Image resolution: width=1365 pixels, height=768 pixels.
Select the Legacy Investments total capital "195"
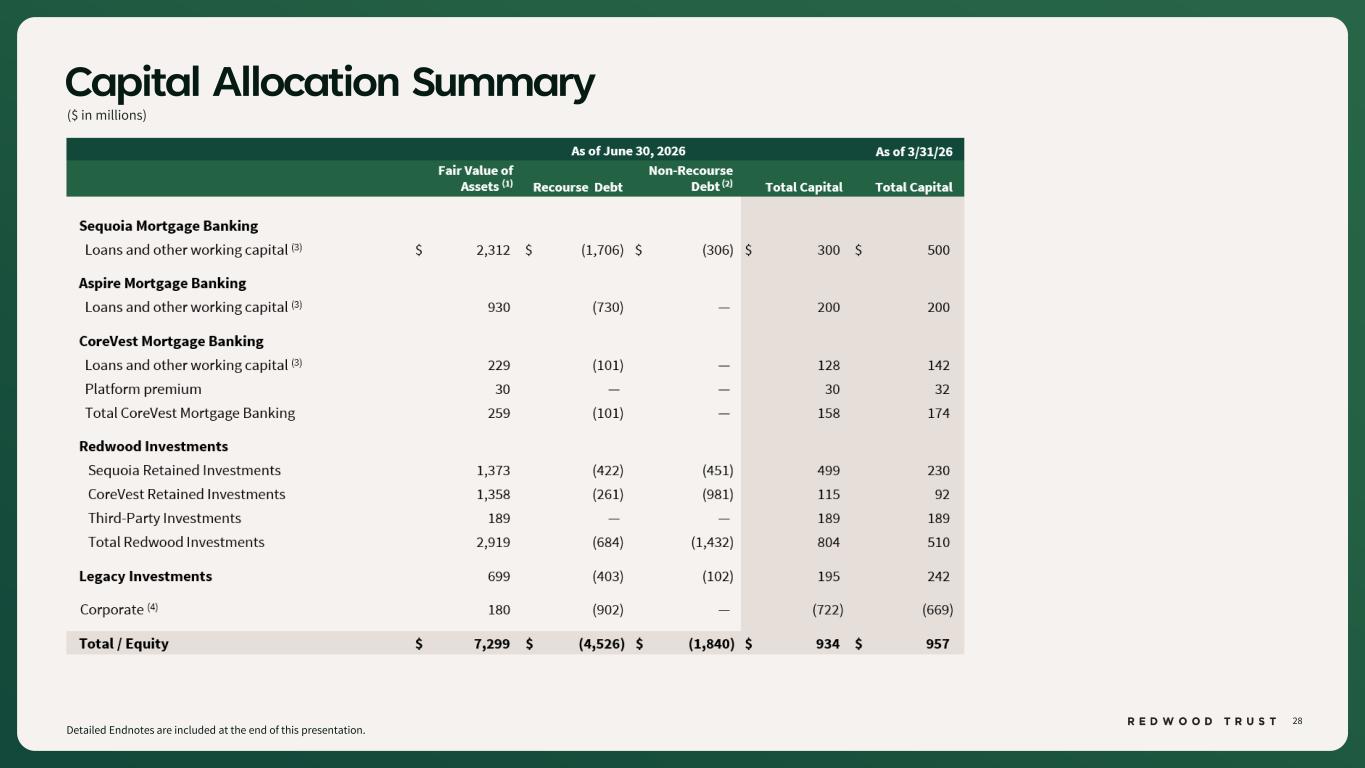829,576
